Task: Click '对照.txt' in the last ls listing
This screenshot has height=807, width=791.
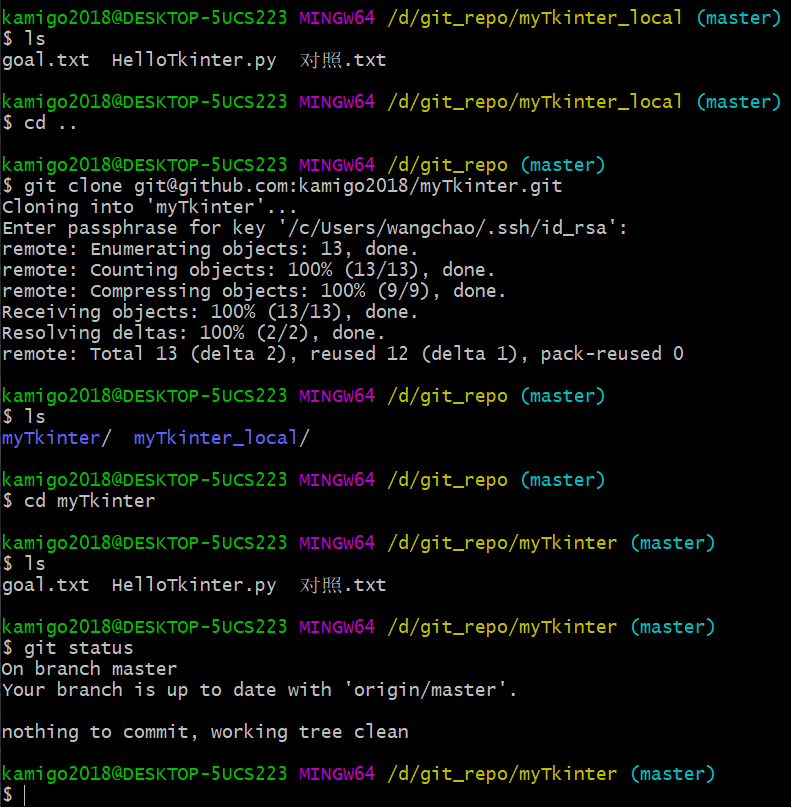Action: coord(343,585)
